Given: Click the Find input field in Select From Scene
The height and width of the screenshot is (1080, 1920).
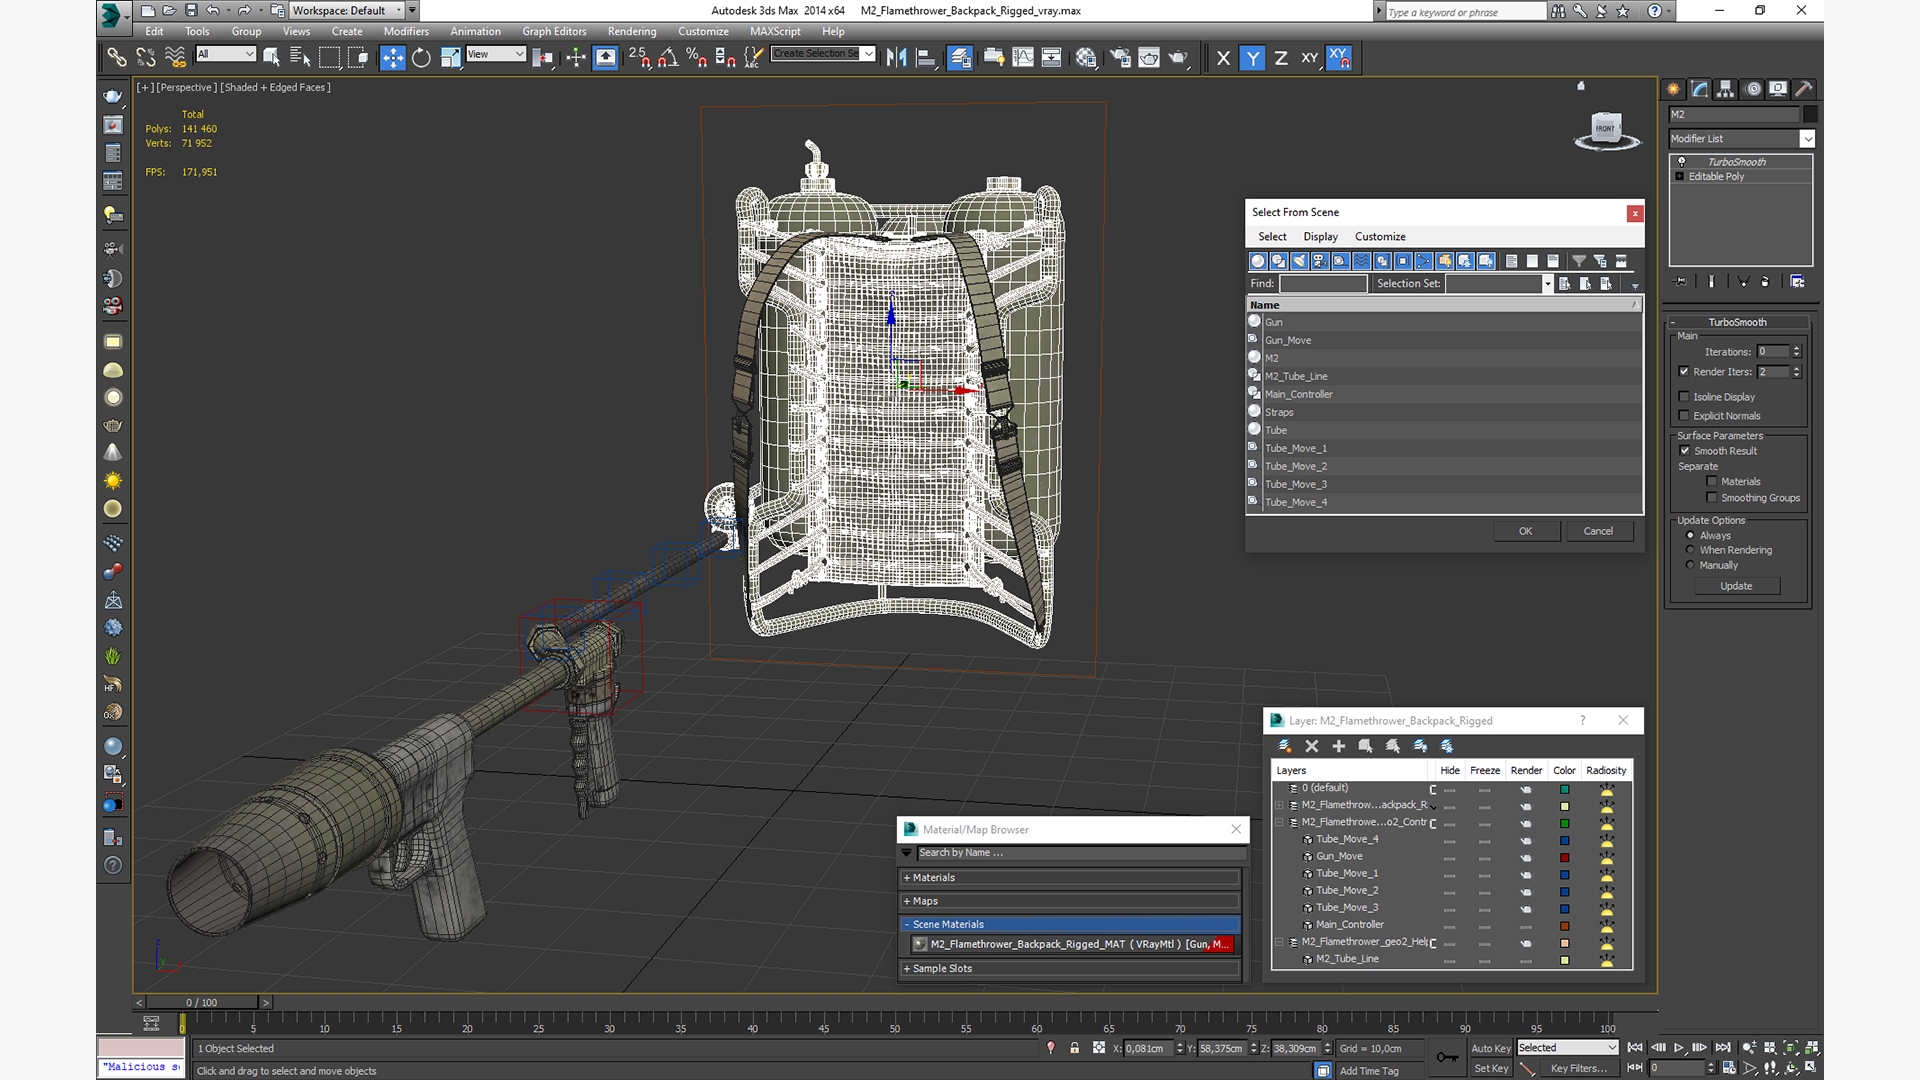Looking at the screenshot, I should click(1323, 283).
